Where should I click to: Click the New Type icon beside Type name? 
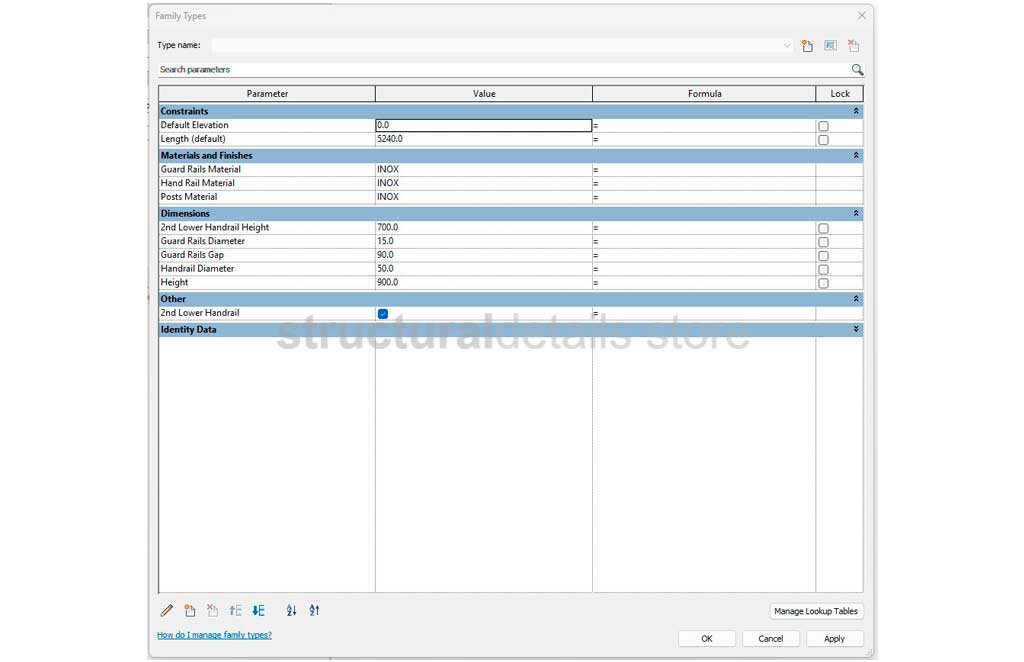click(x=807, y=46)
